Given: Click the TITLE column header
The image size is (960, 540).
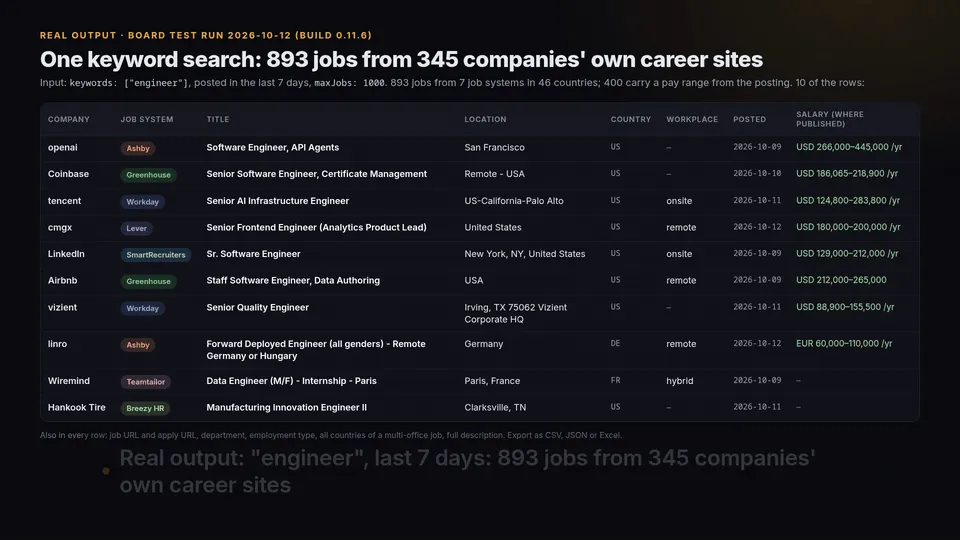Looking at the screenshot, I should tap(218, 119).
